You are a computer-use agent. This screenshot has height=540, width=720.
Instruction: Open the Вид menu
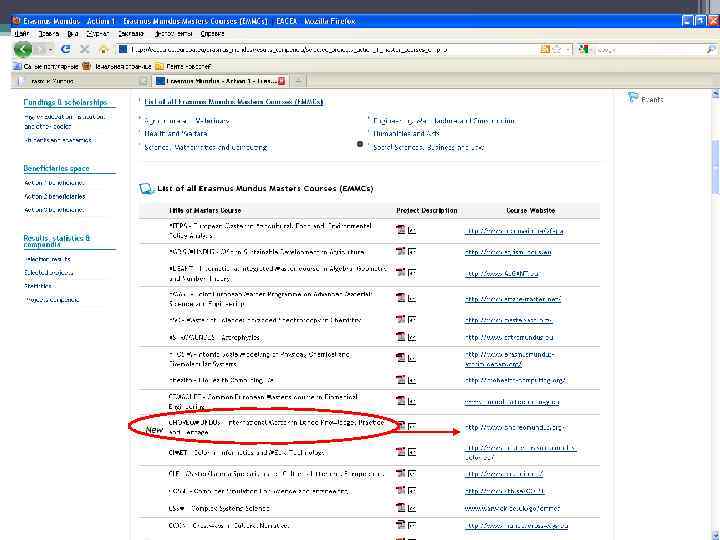click(x=72, y=34)
